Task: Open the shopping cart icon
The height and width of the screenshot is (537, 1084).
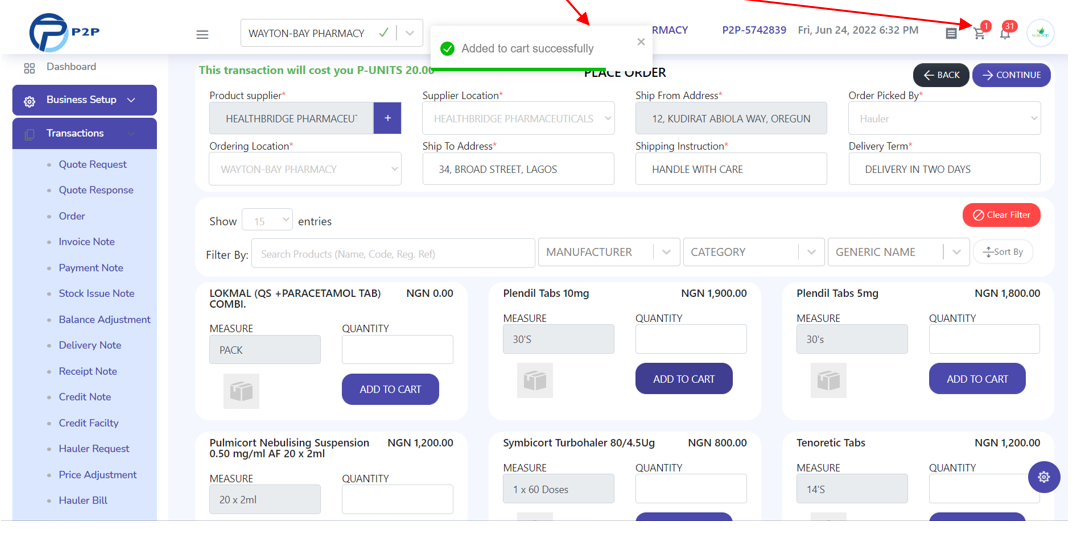Action: [979, 33]
